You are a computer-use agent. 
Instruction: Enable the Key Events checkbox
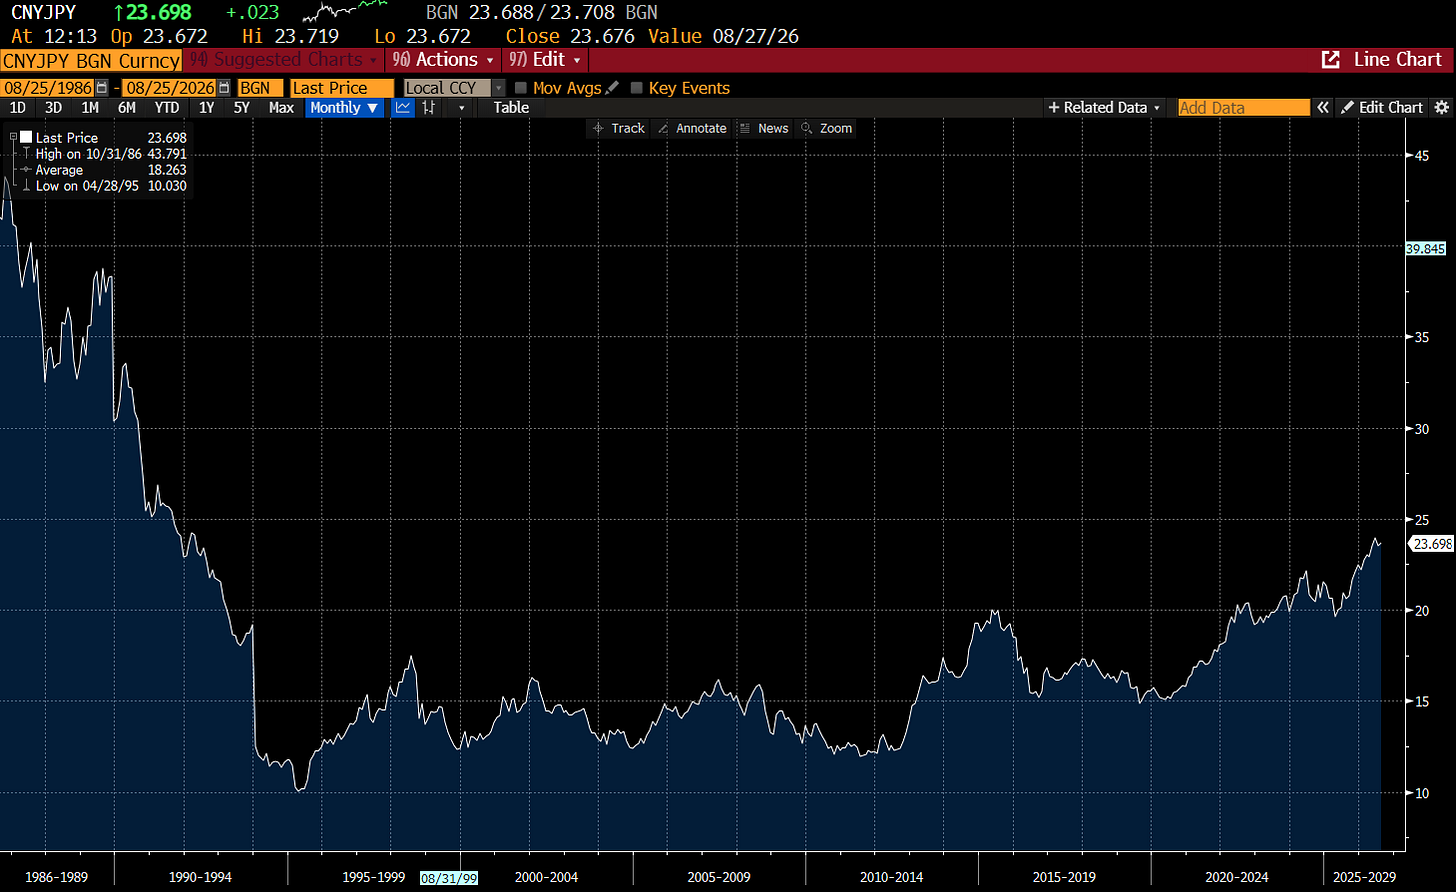[x=637, y=88]
